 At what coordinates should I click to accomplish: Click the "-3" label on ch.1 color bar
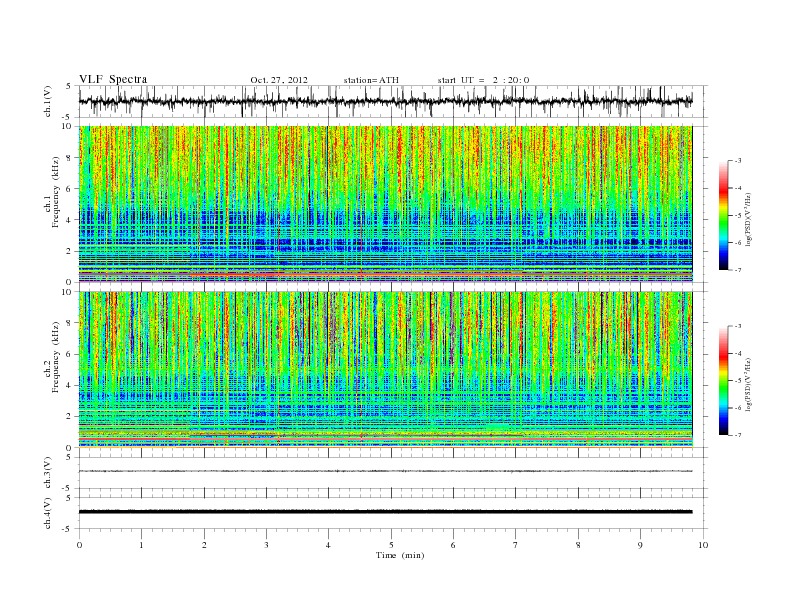(738, 161)
